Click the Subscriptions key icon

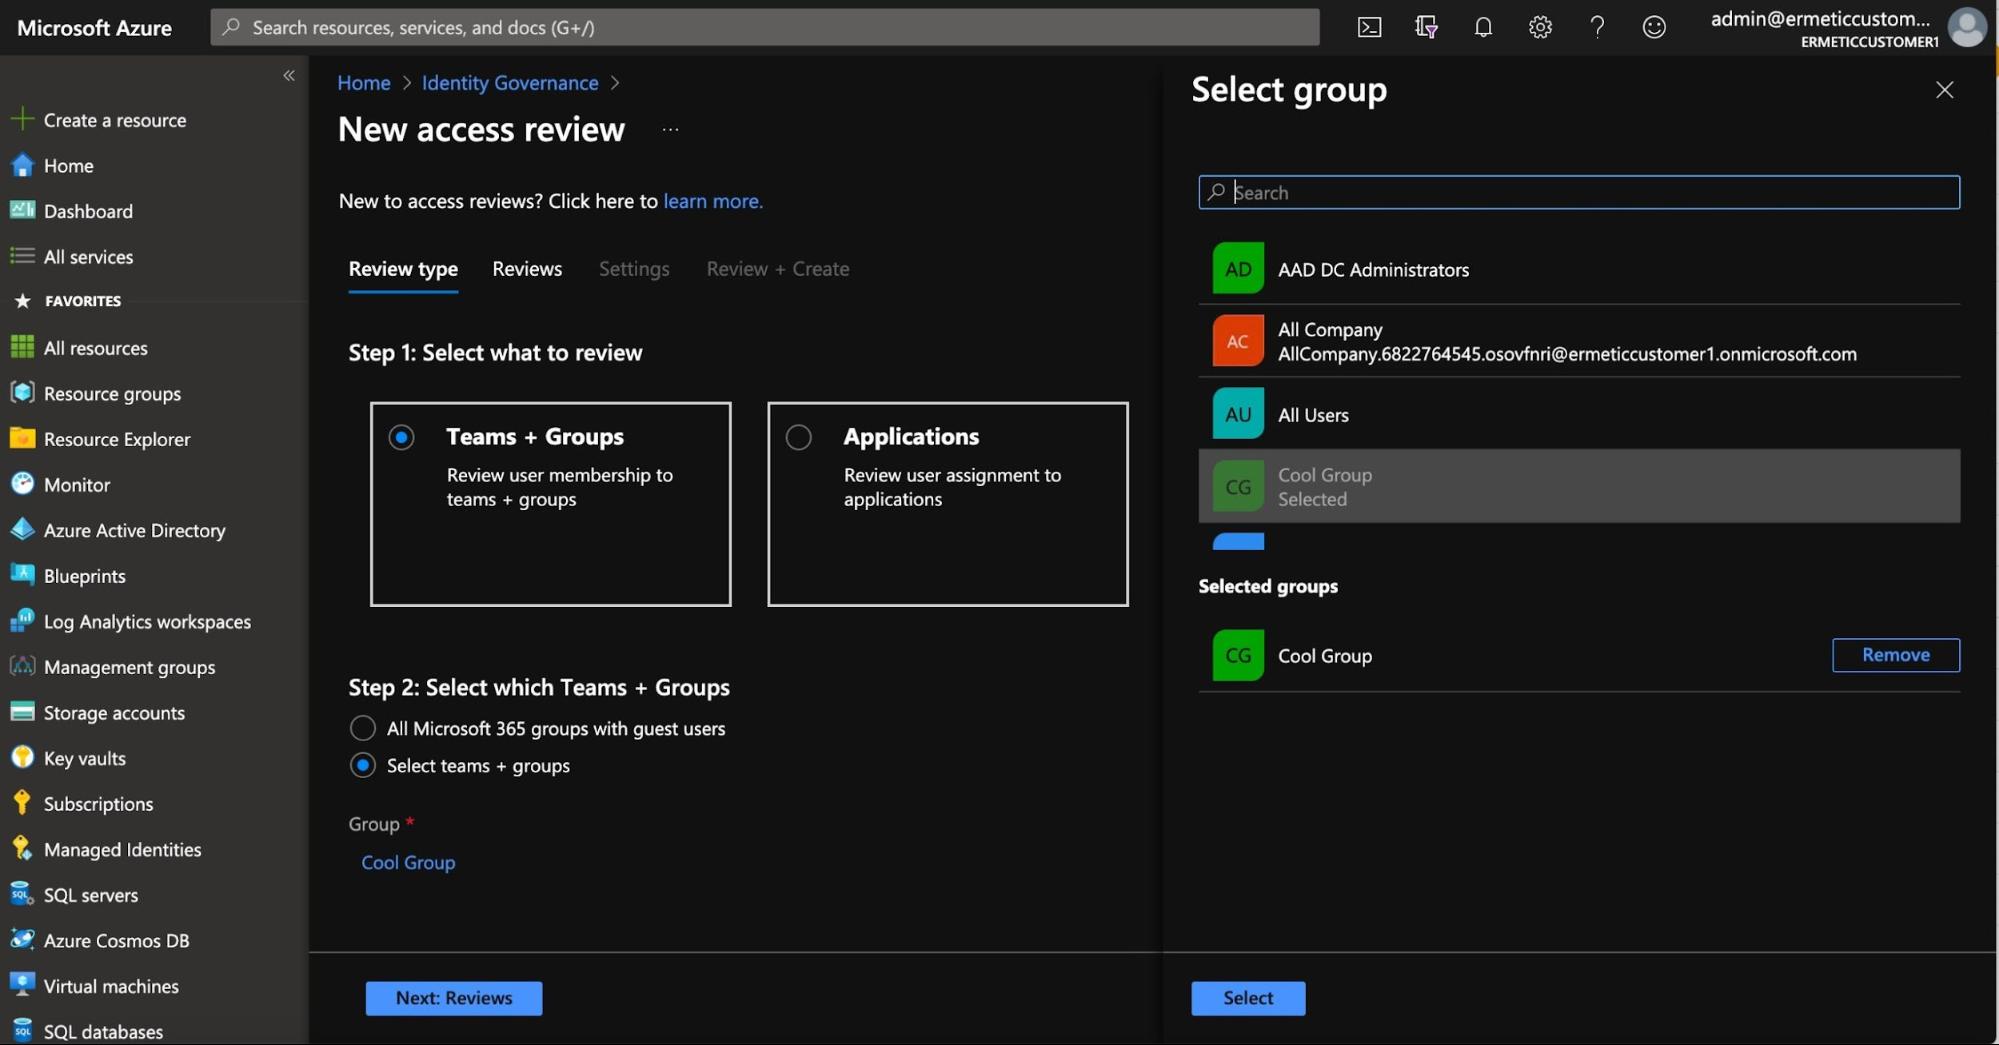click(x=22, y=803)
